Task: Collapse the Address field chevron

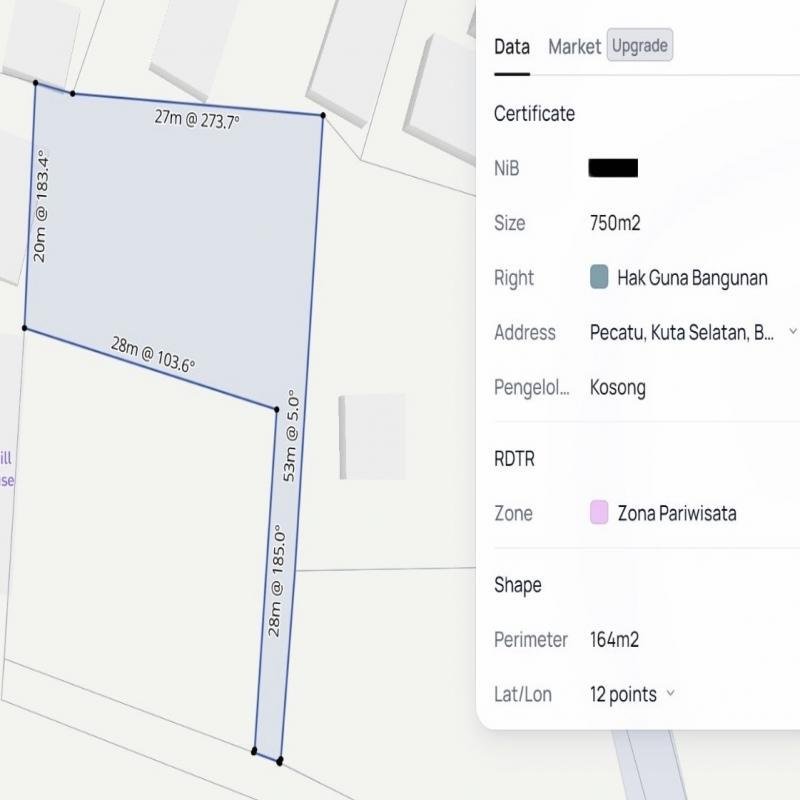Action: pos(793,332)
